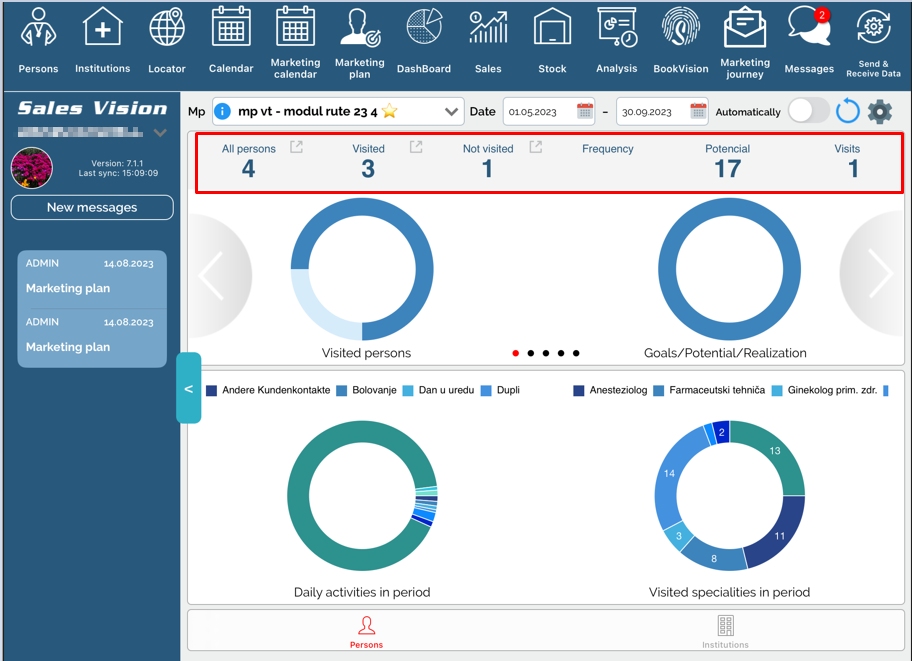Expand the user profile chevron in sidebar
The height and width of the screenshot is (661, 912).
point(160,133)
